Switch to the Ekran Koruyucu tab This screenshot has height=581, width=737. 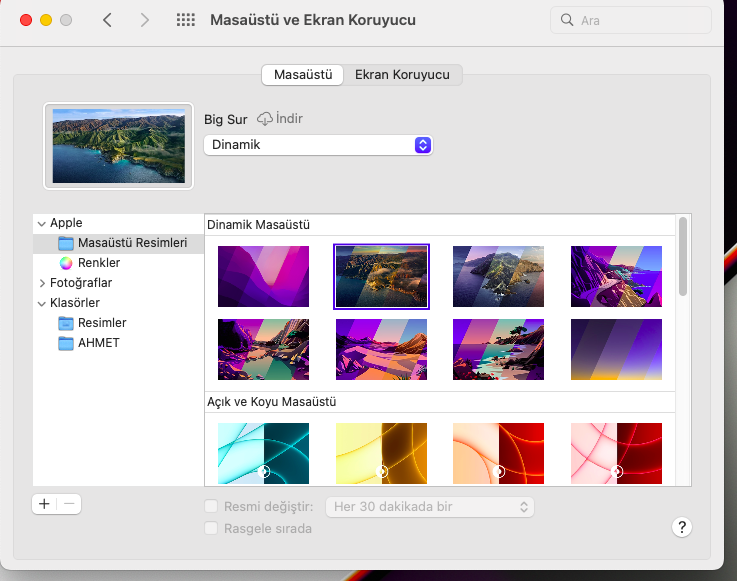402,75
